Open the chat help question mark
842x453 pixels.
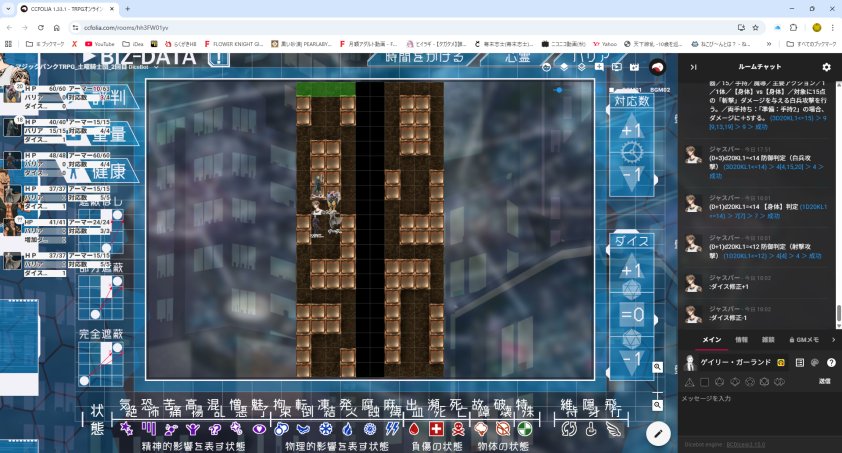831,362
